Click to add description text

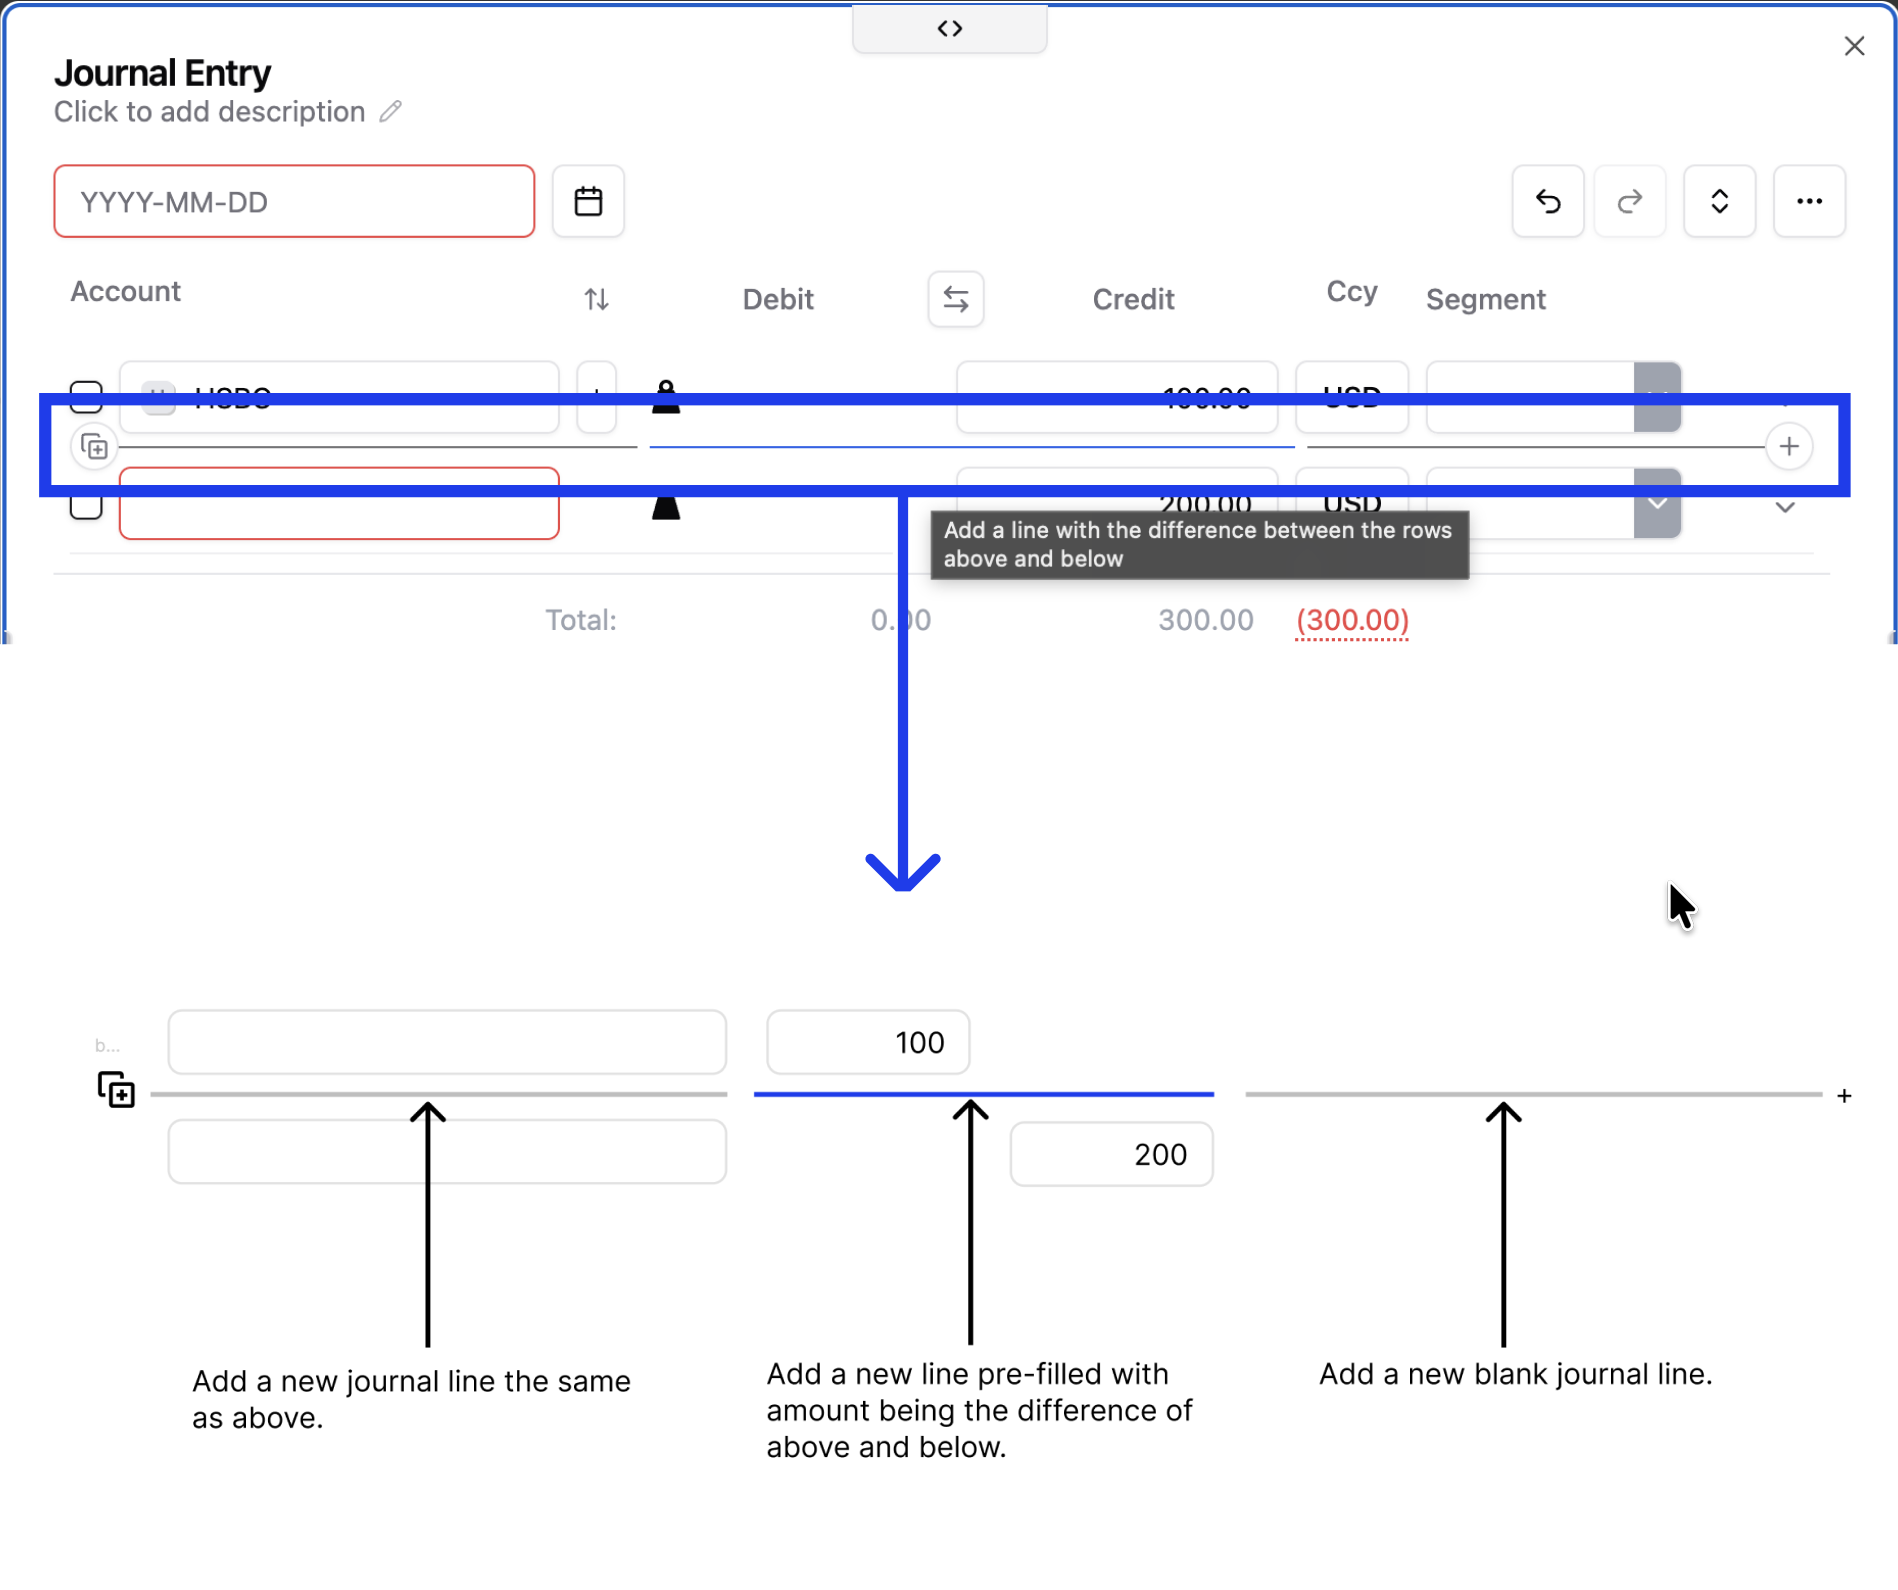click(x=210, y=111)
